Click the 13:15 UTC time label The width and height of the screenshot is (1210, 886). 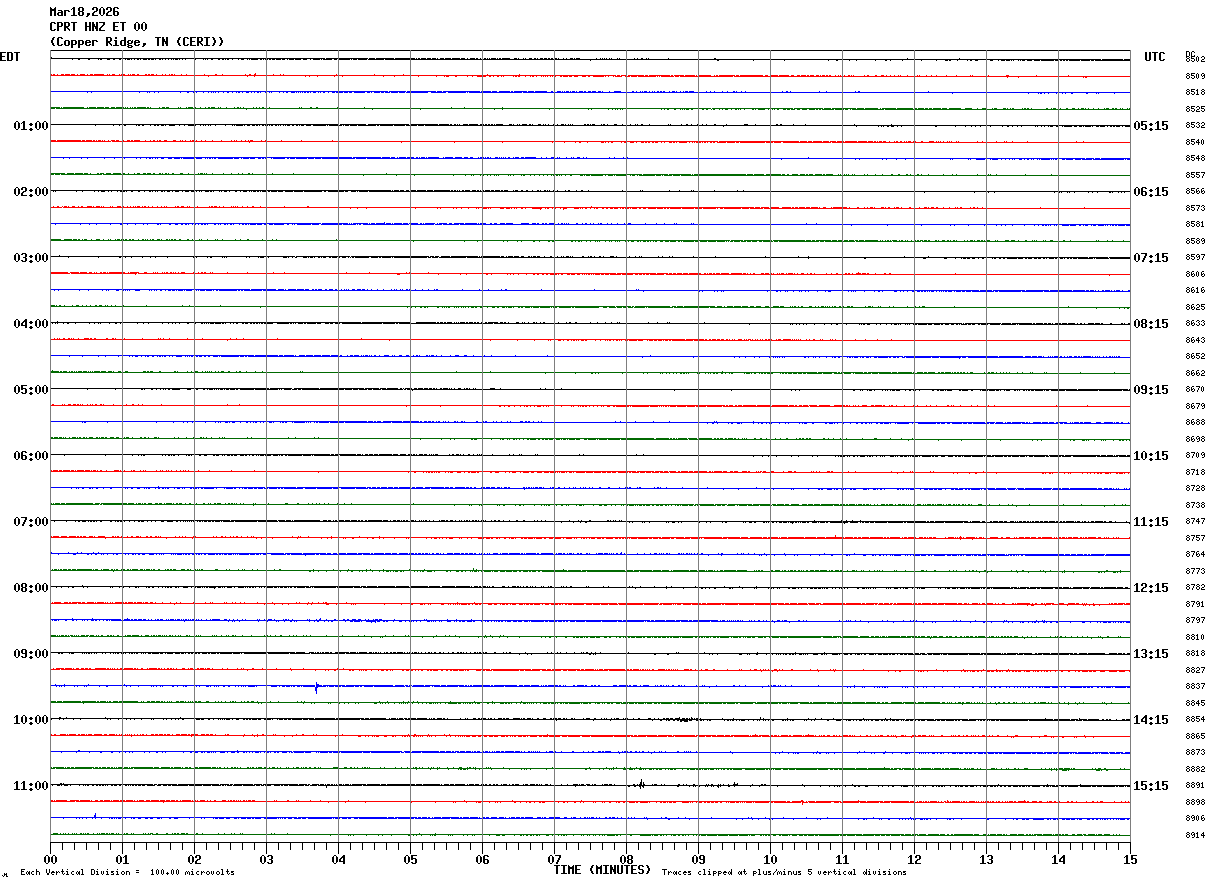(x=1150, y=654)
